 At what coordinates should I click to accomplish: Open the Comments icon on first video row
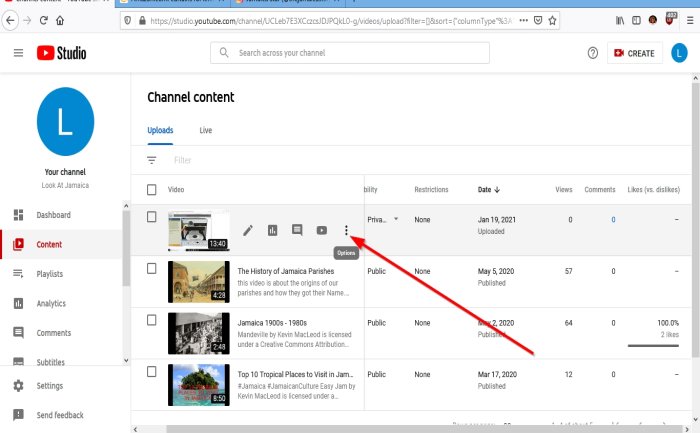click(297, 230)
